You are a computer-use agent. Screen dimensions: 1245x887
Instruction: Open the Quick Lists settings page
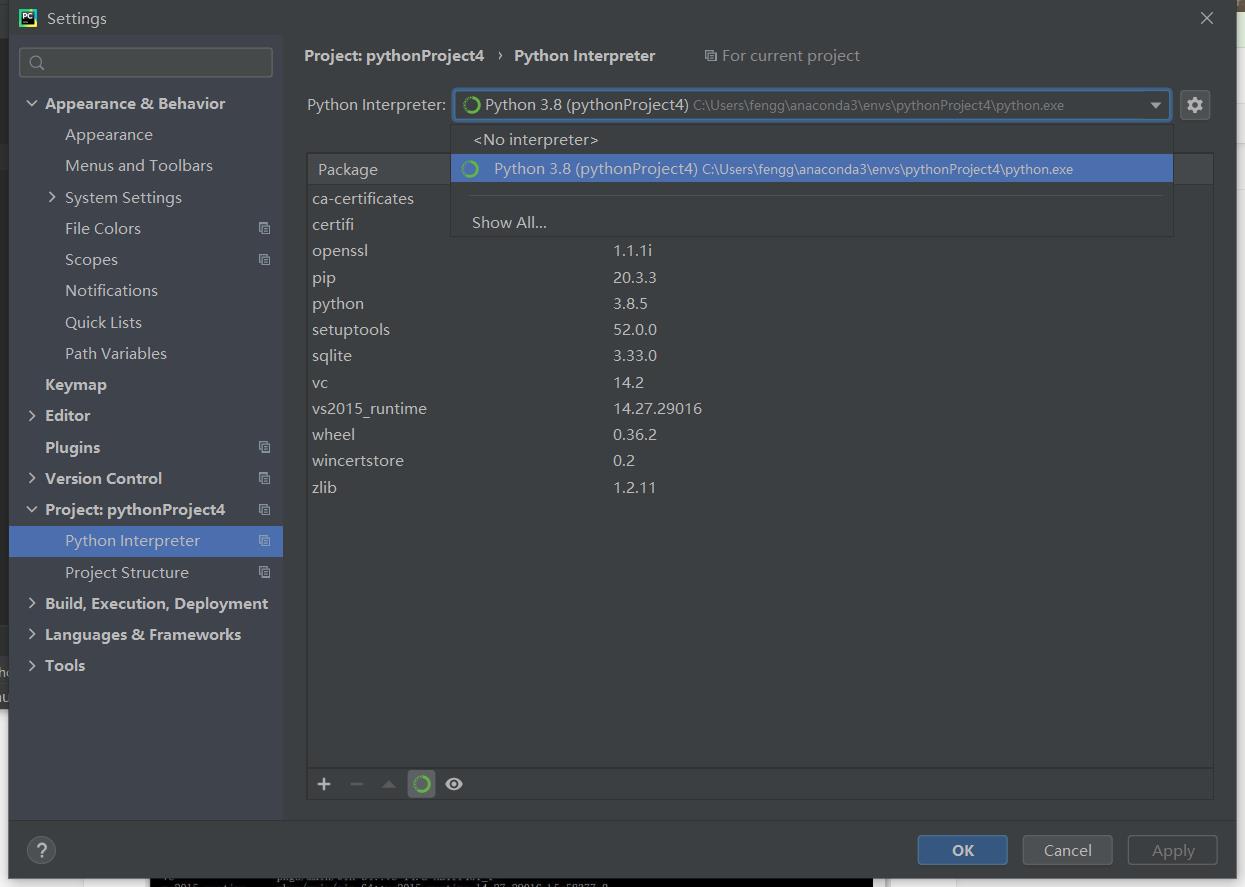point(103,322)
